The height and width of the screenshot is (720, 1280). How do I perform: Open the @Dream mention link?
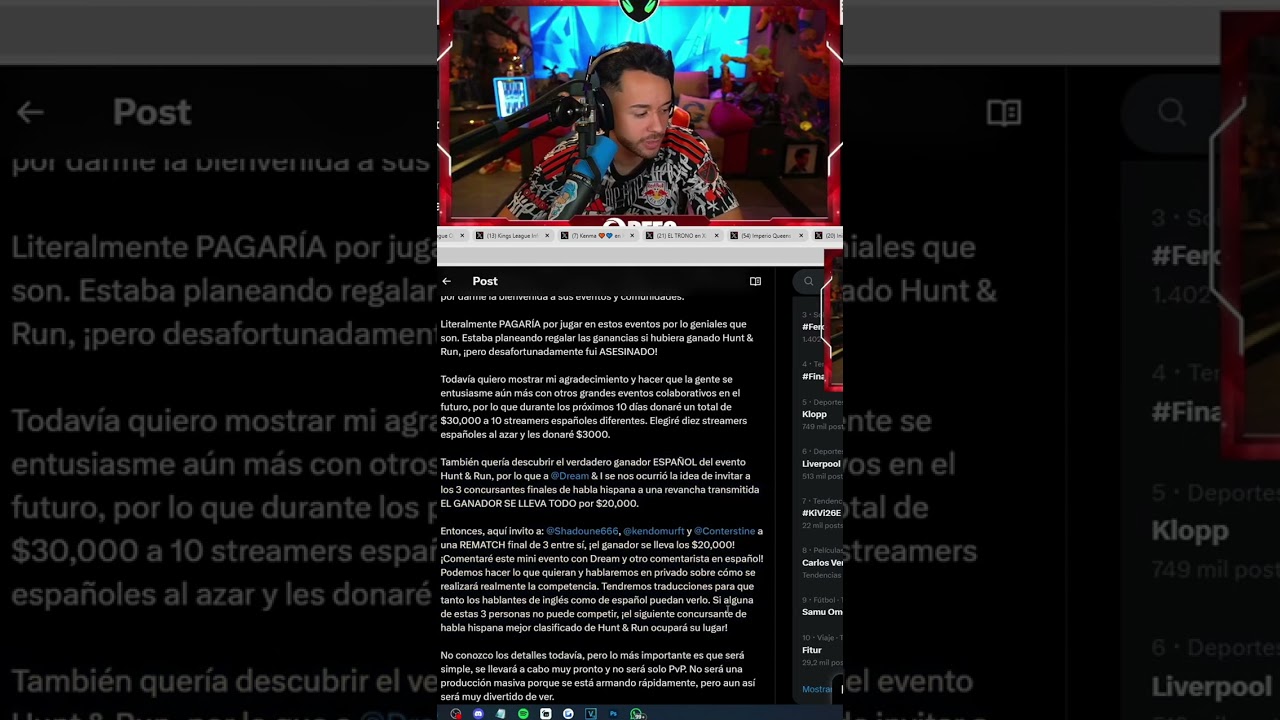click(570, 476)
